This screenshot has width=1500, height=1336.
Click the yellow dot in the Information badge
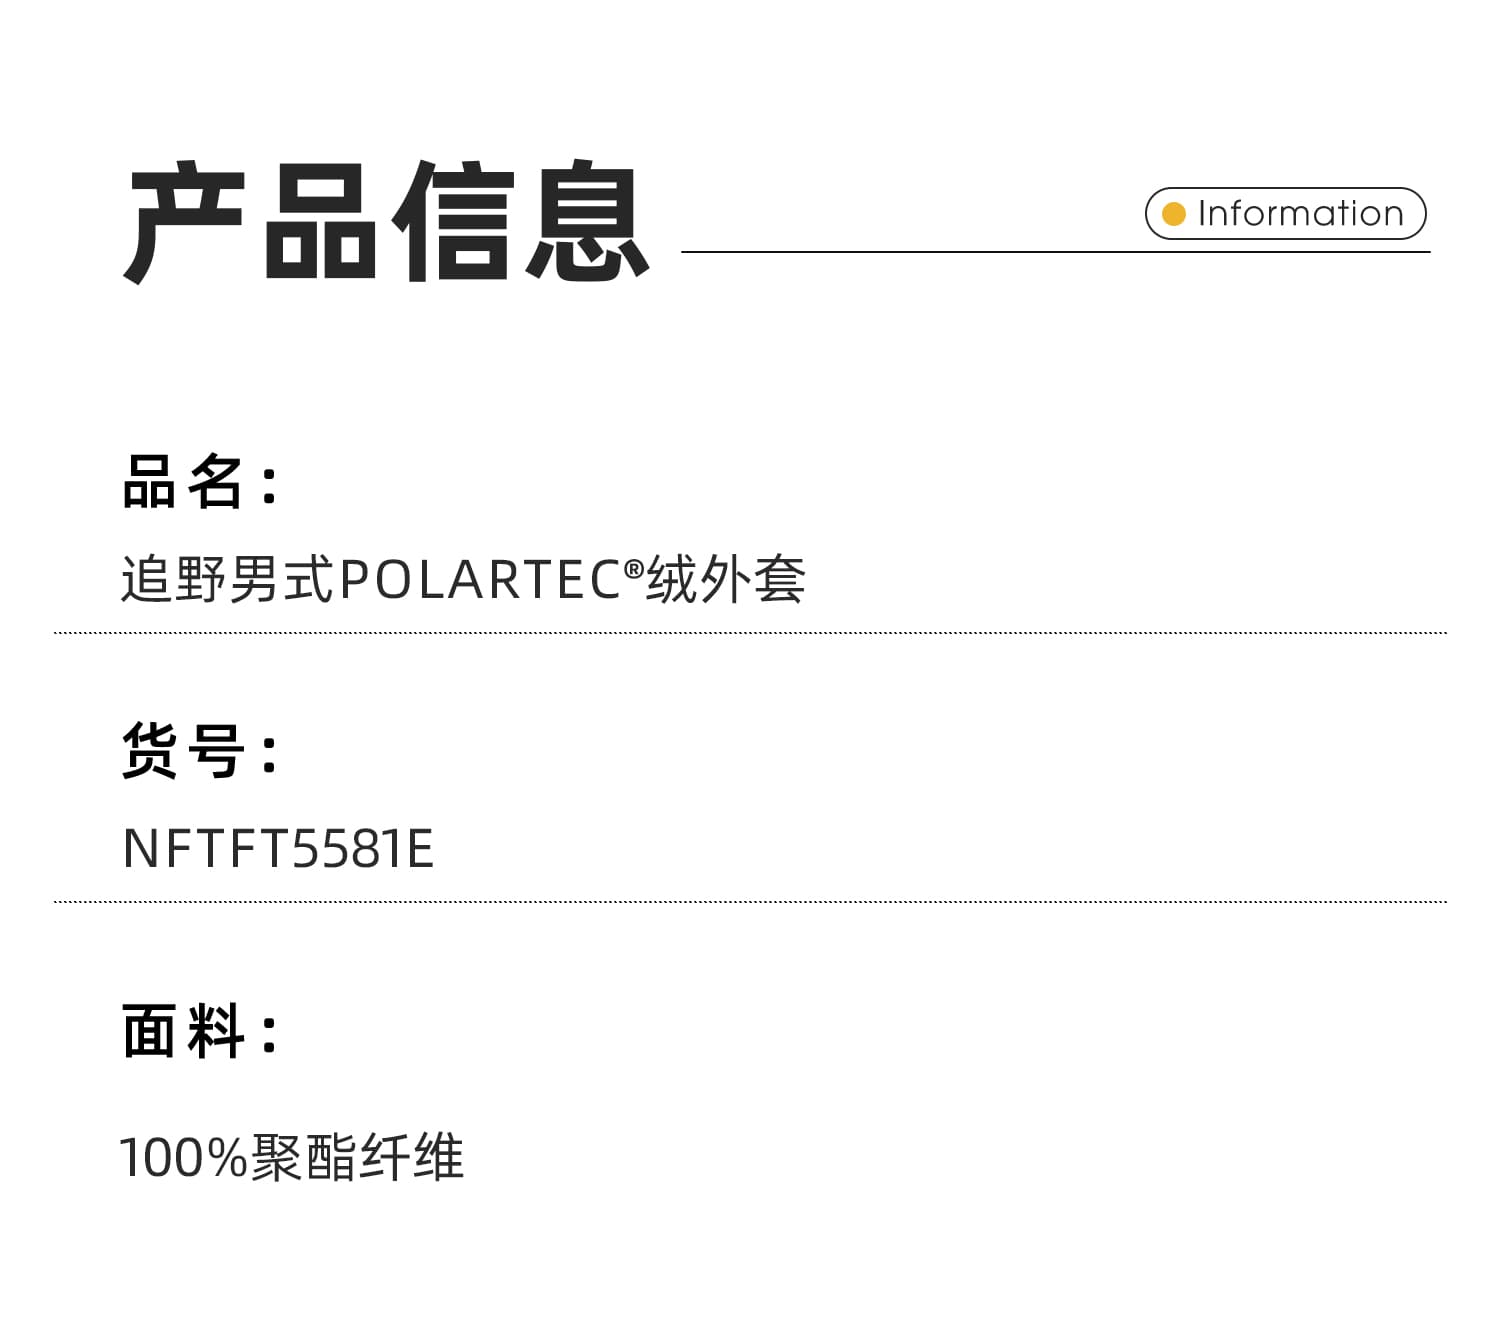point(1174,214)
